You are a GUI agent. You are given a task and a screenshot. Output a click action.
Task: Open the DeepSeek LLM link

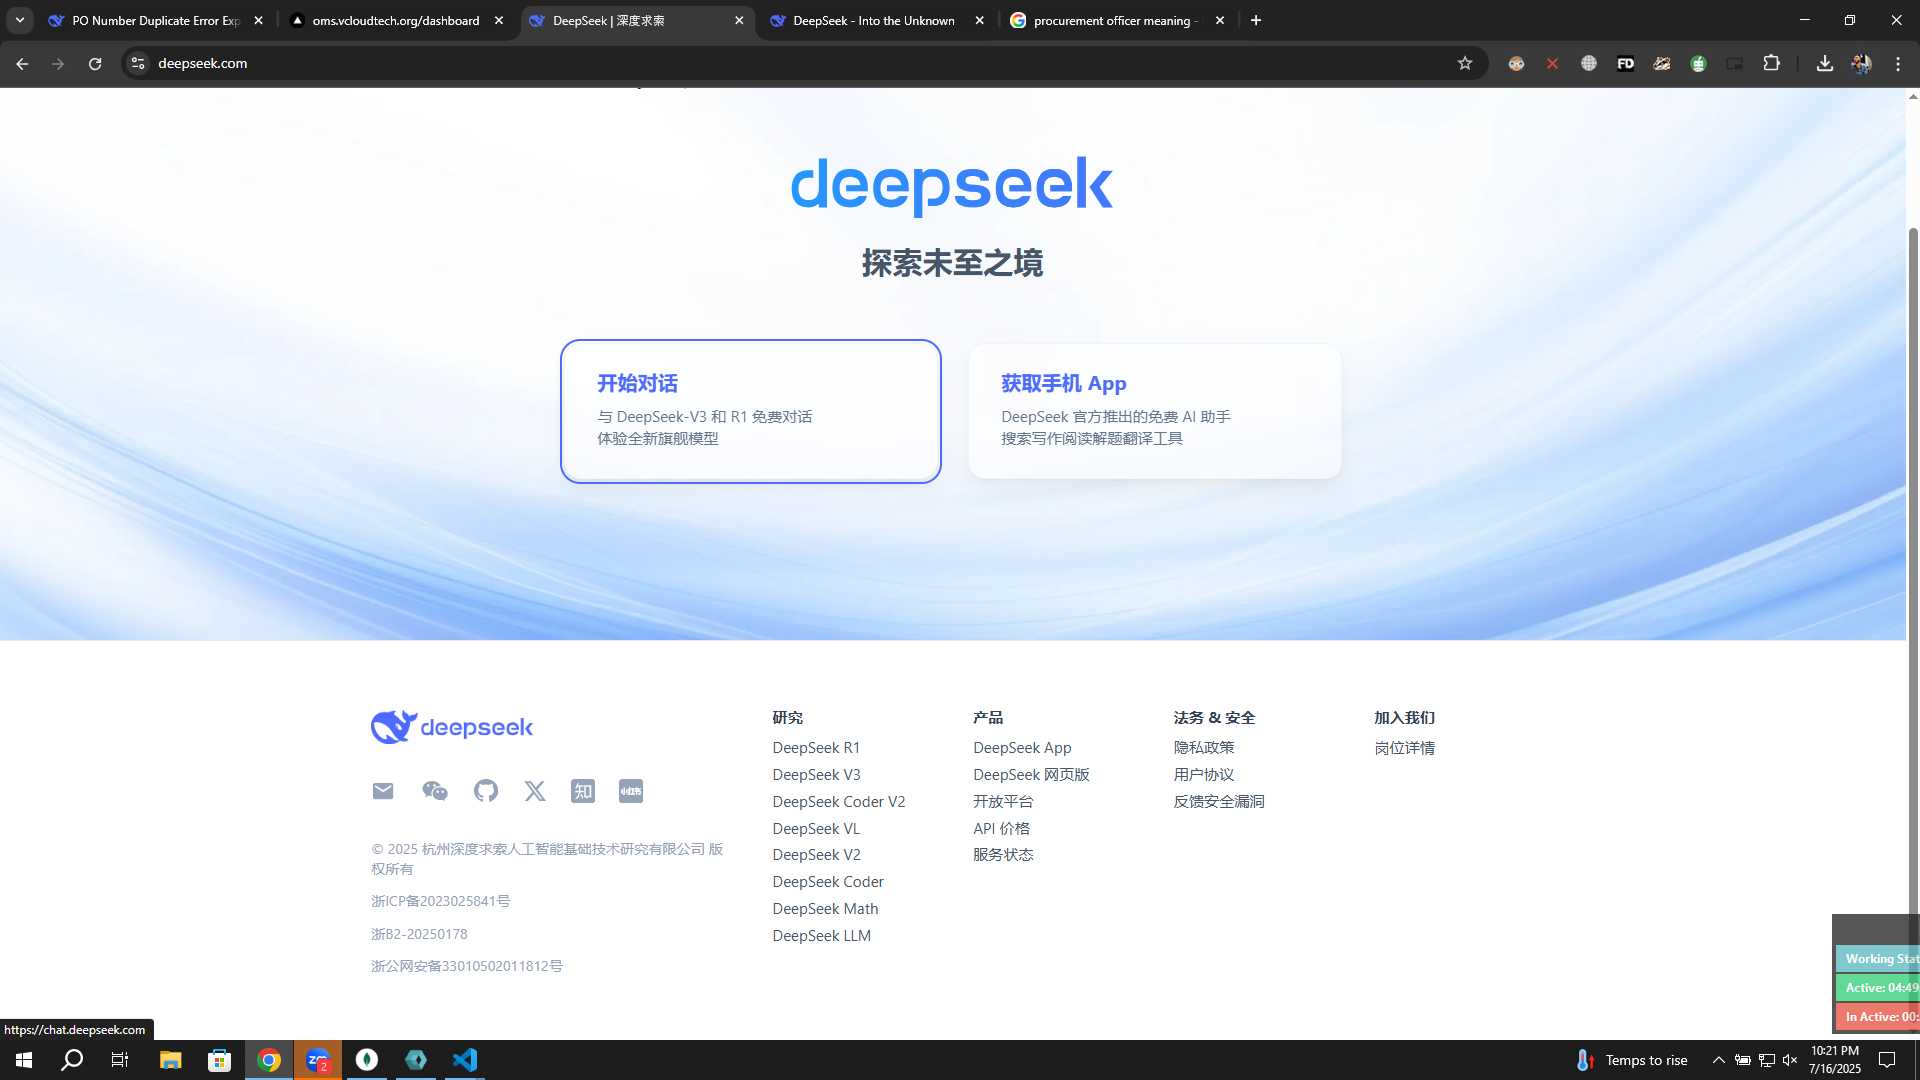click(821, 936)
